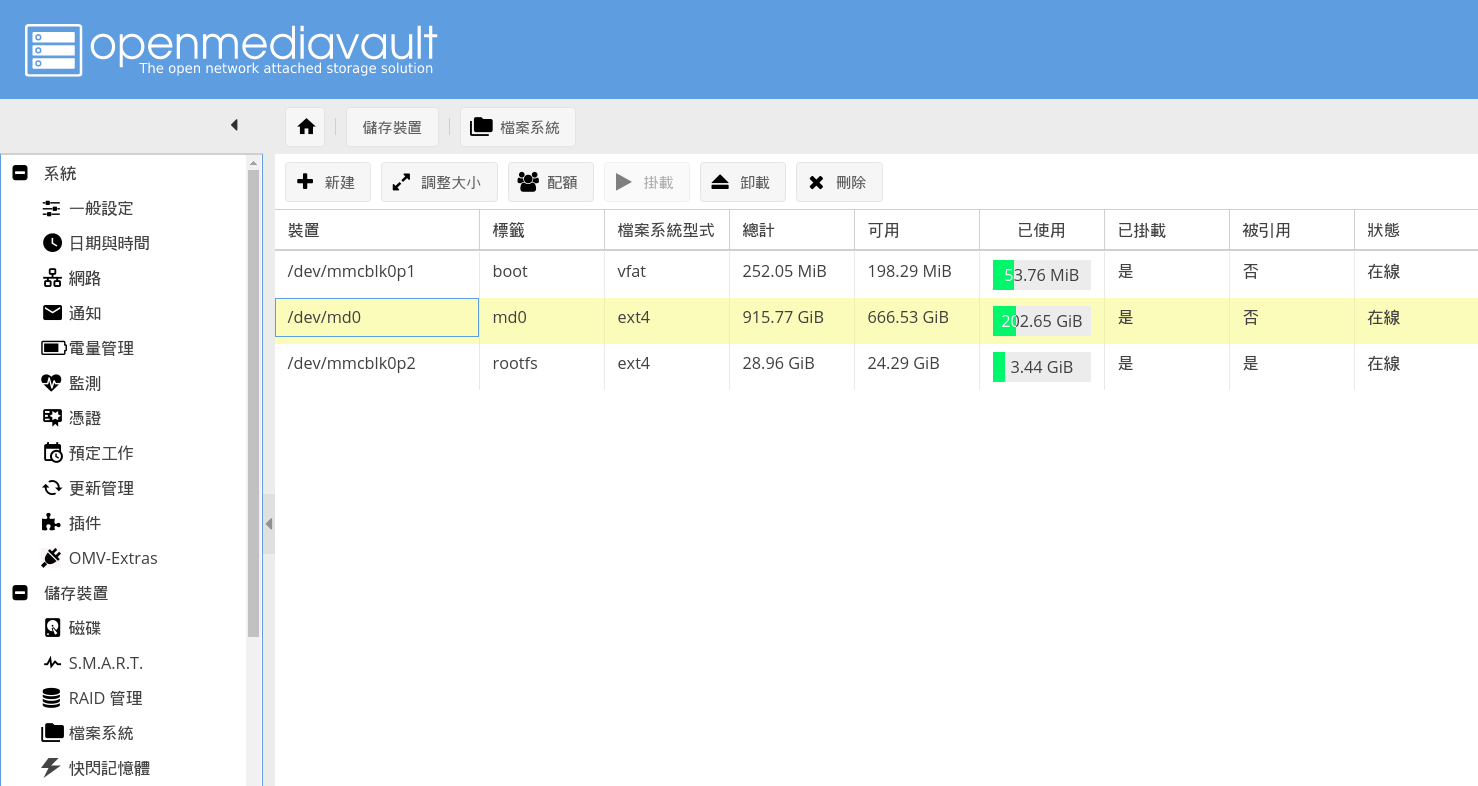Go to 電量管理 power management
The image size is (1478, 786).
pyautogui.click(x=100, y=348)
